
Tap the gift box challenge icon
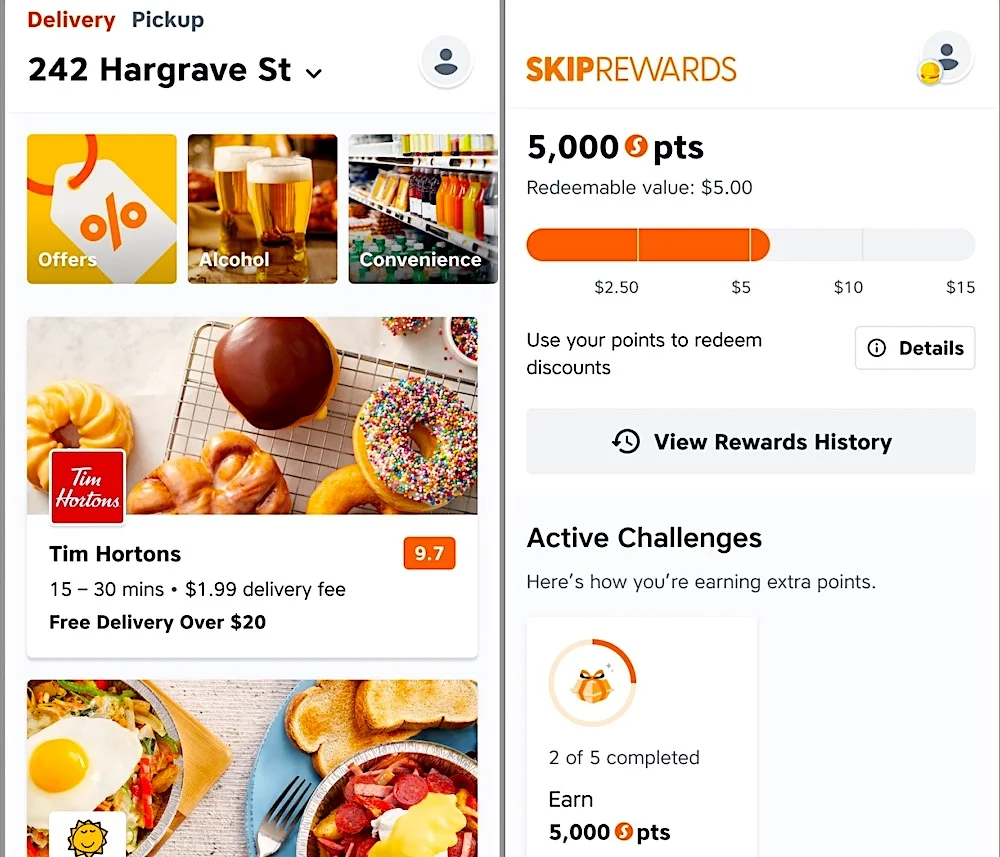[592, 682]
